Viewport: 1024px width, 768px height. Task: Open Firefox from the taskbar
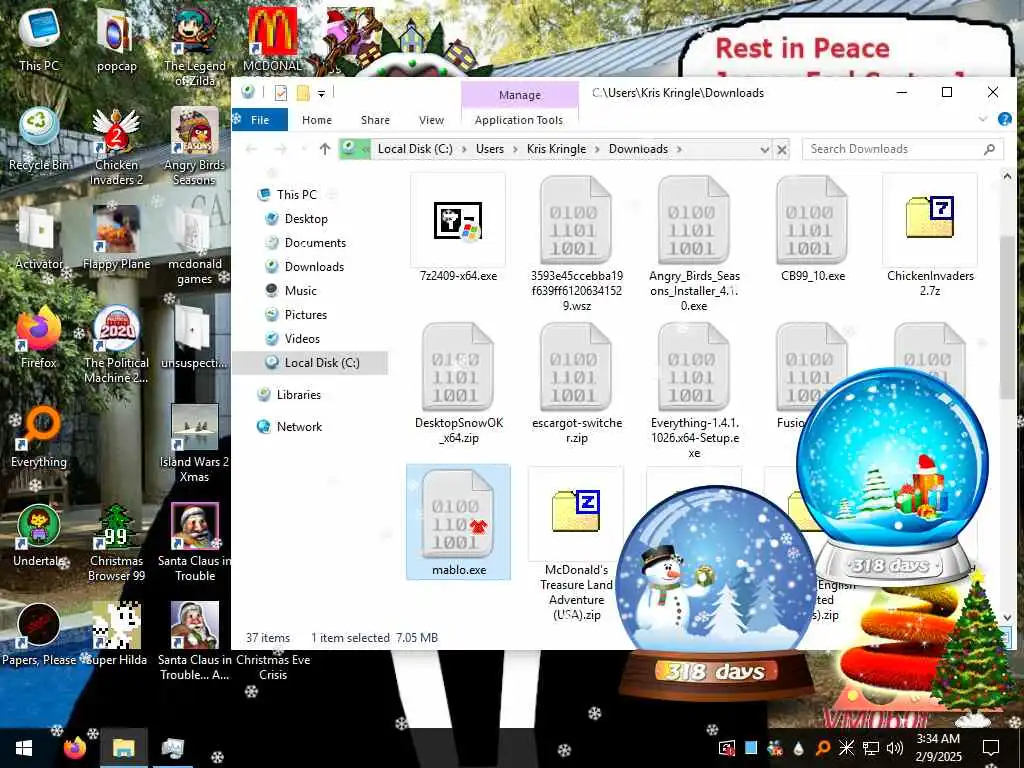pos(74,748)
